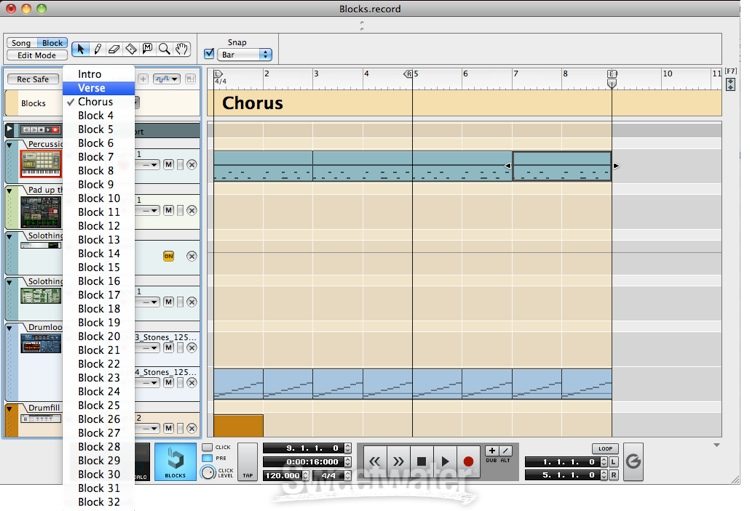The width and height of the screenshot is (750, 511).
Task: Choose Verse from the block list
Action: (x=91, y=88)
